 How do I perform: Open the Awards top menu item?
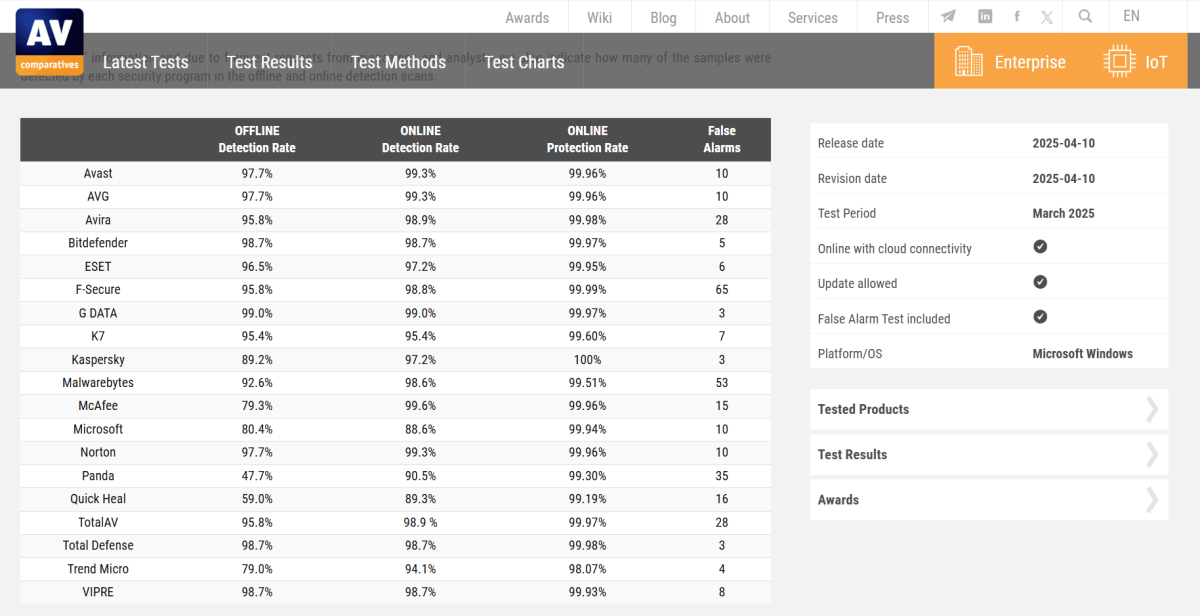[527, 18]
